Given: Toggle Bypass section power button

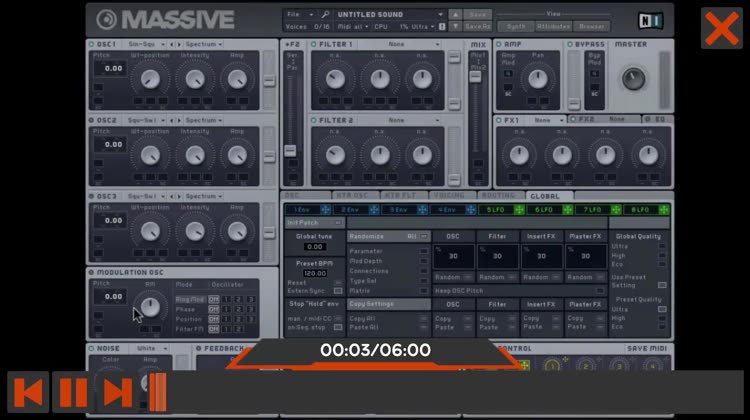Looking at the screenshot, I should point(570,44).
